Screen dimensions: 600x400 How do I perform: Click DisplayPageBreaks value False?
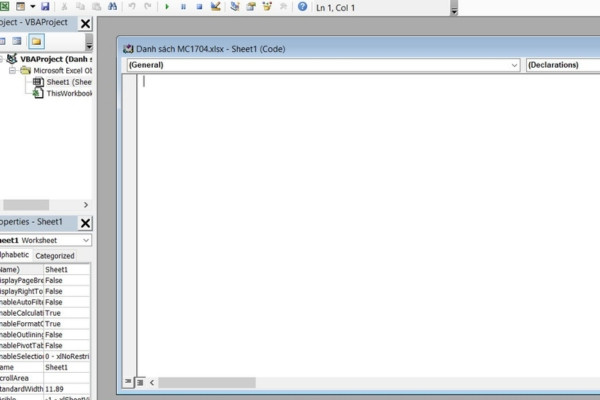[67, 280]
